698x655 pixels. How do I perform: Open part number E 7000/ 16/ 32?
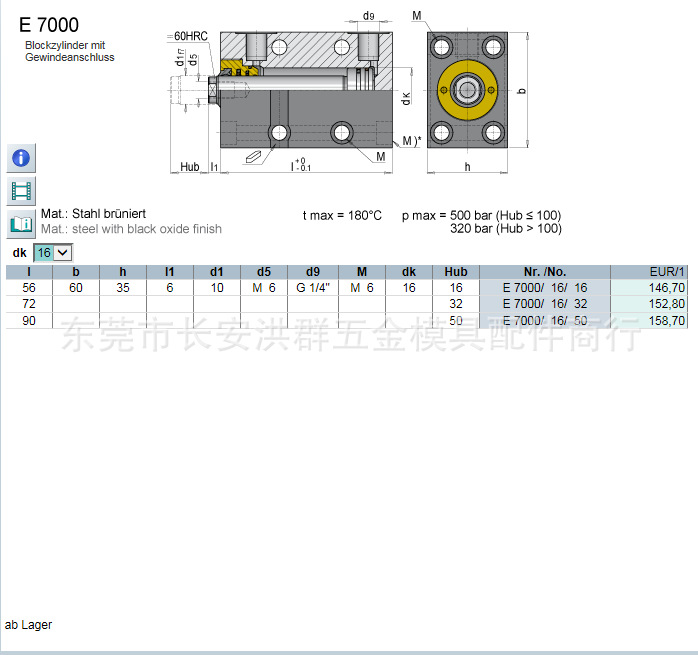point(544,303)
